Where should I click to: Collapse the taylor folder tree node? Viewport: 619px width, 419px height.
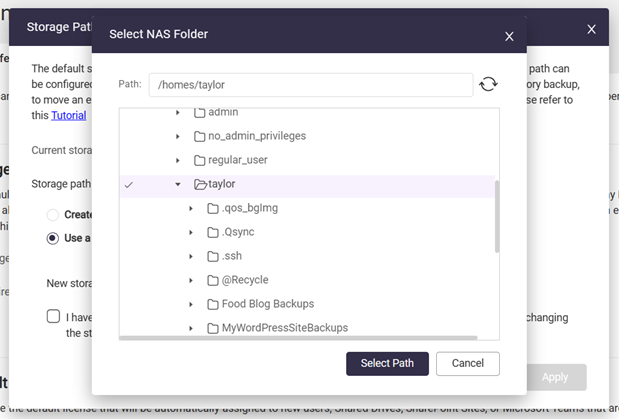tap(178, 184)
